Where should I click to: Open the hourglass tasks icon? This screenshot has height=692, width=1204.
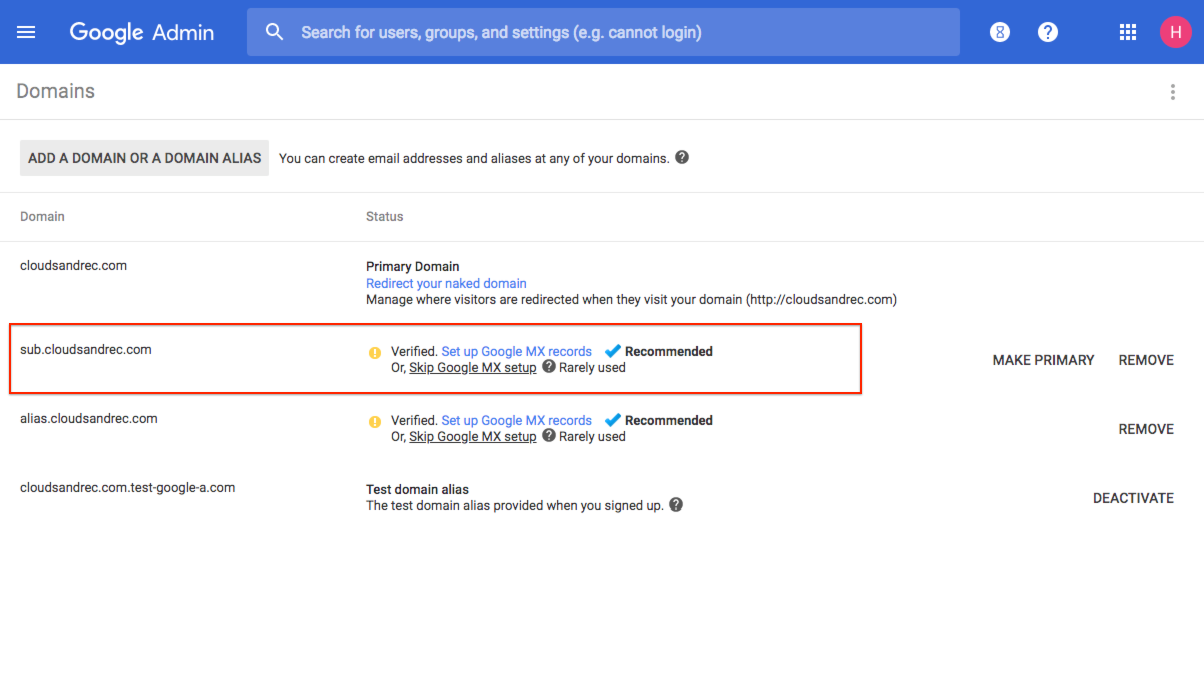pyautogui.click(x=999, y=32)
